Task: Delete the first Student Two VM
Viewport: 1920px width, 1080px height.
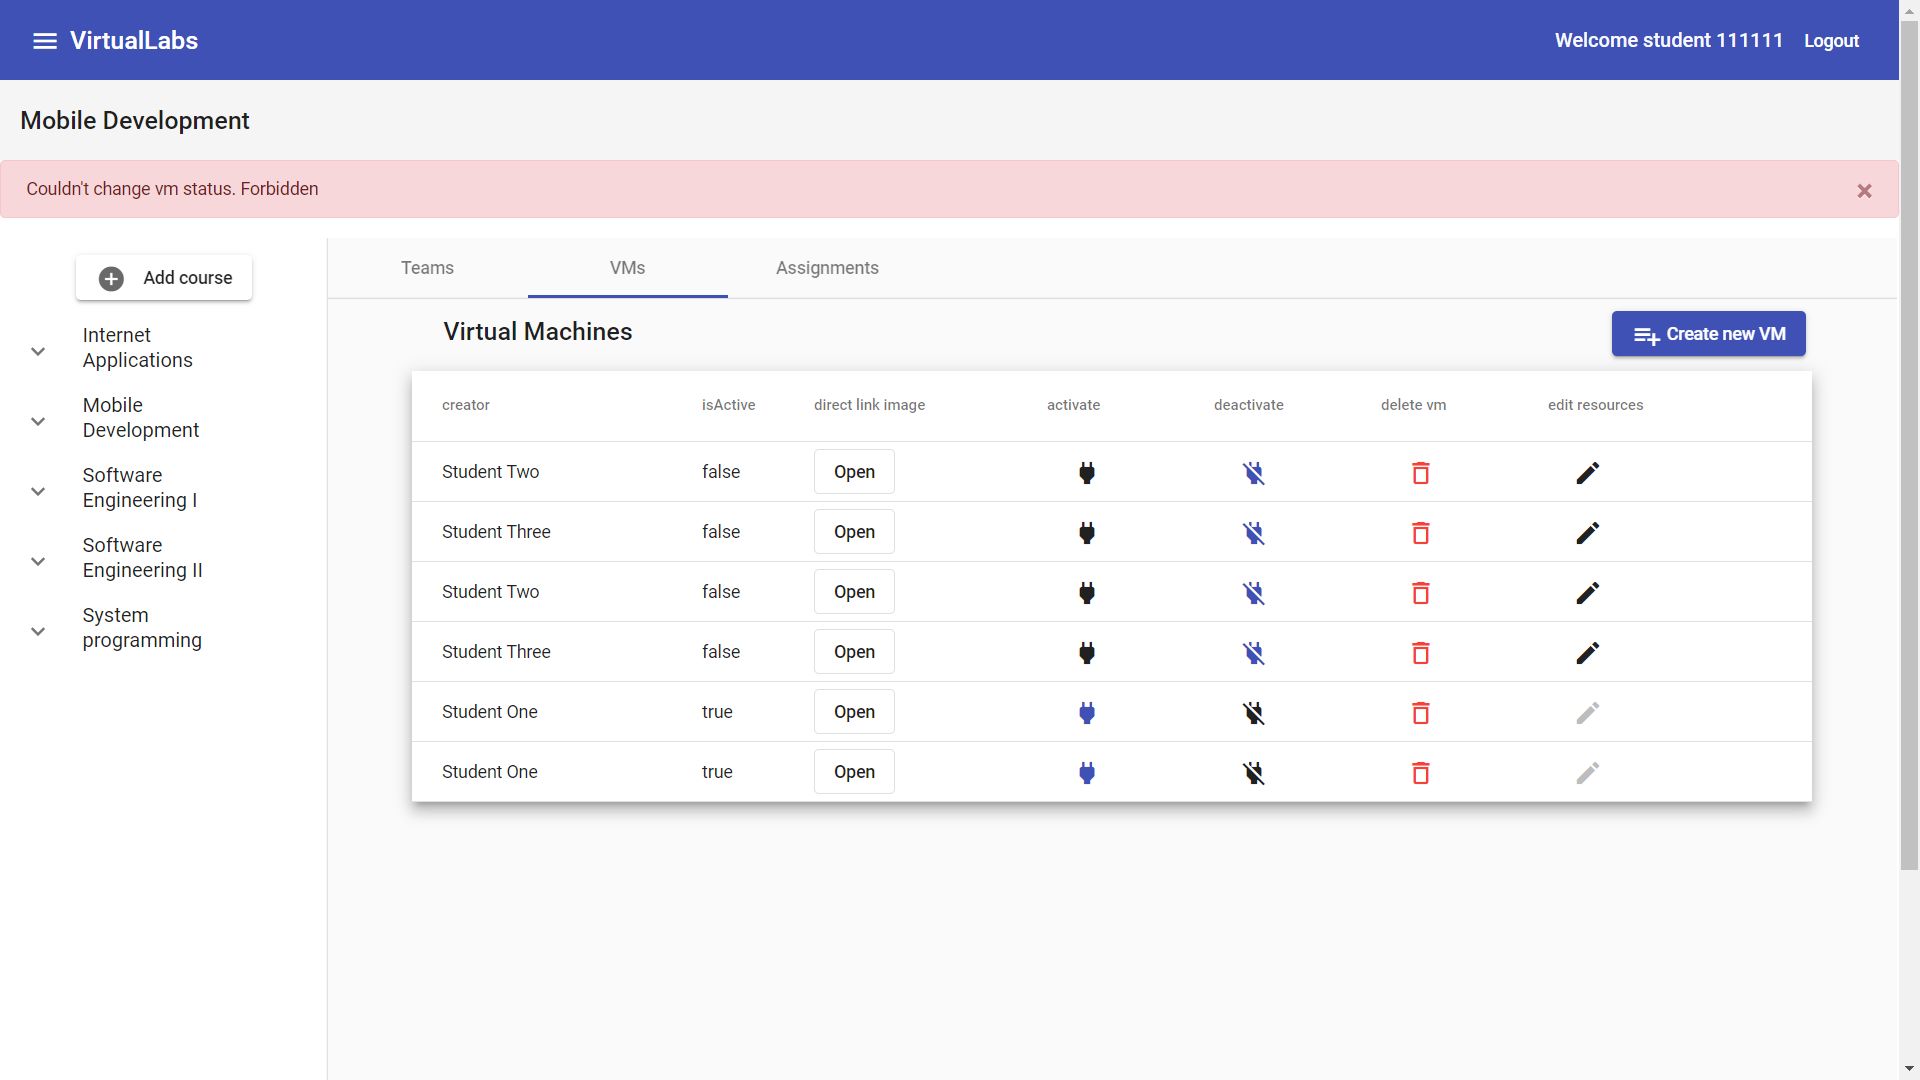Action: (x=1420, y=473)
